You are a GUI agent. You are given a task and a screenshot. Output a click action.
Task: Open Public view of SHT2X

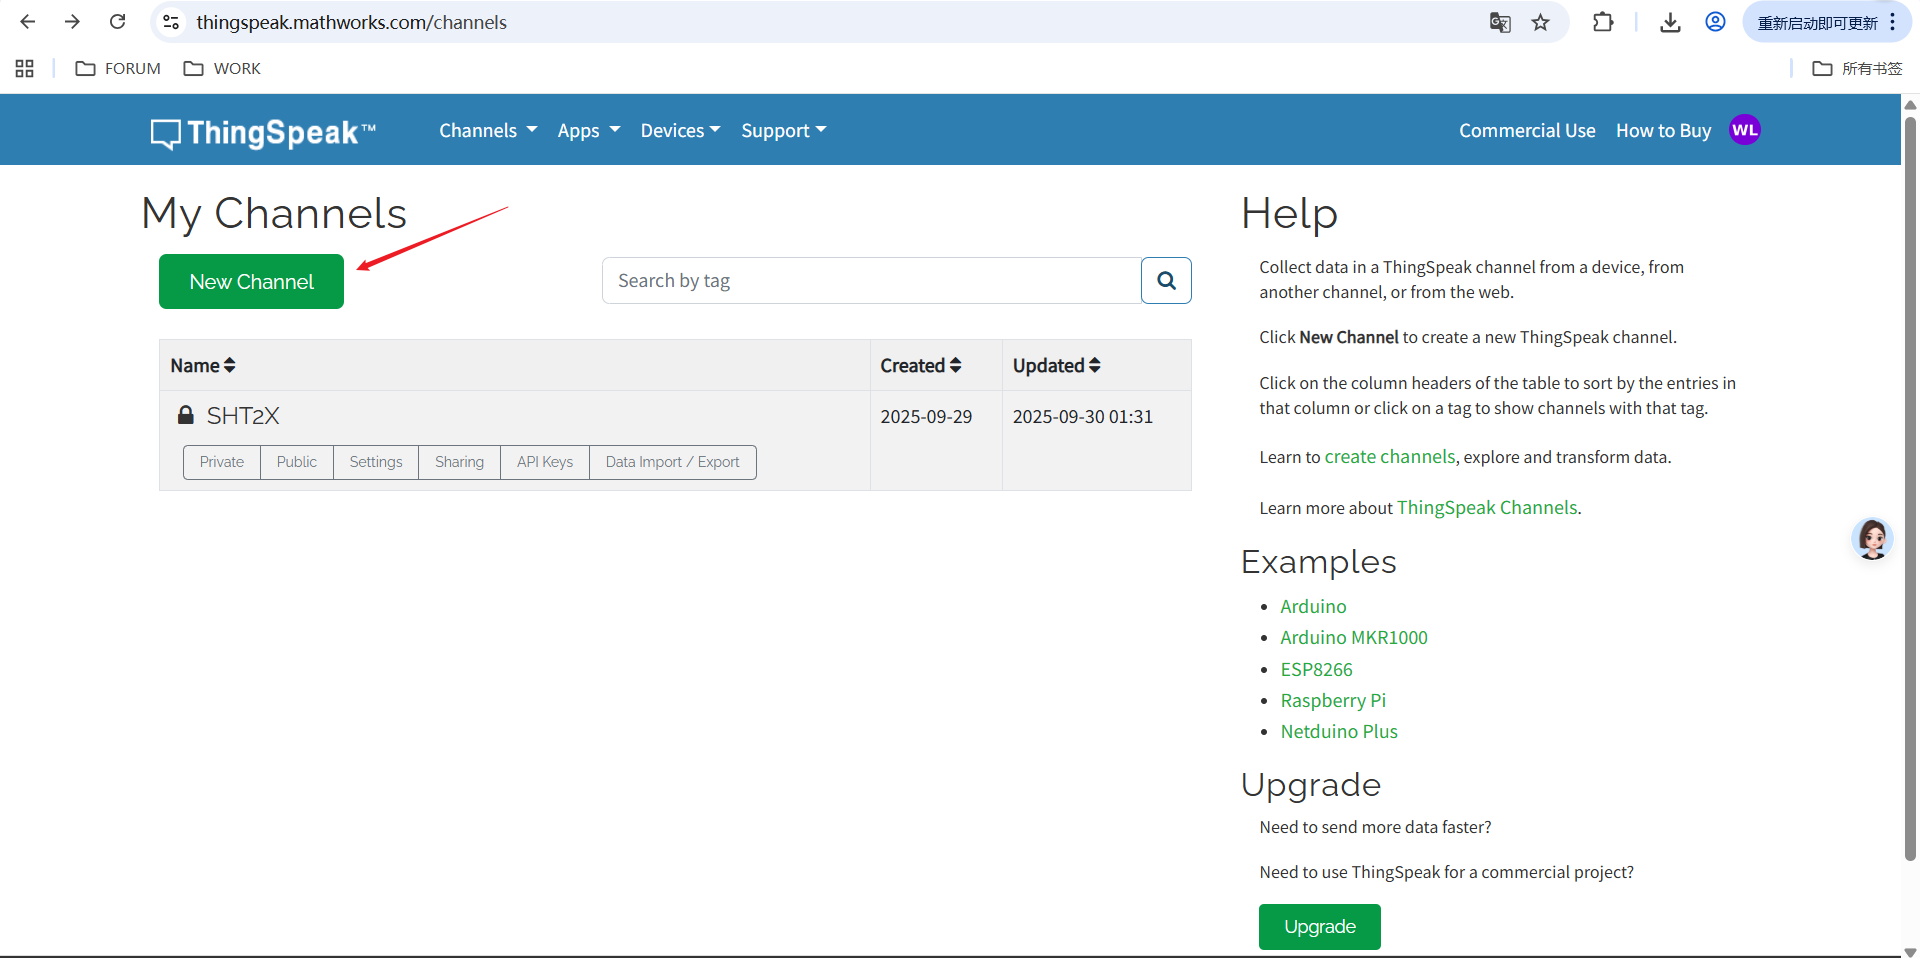pyautogui.click(x=297, y=462)
